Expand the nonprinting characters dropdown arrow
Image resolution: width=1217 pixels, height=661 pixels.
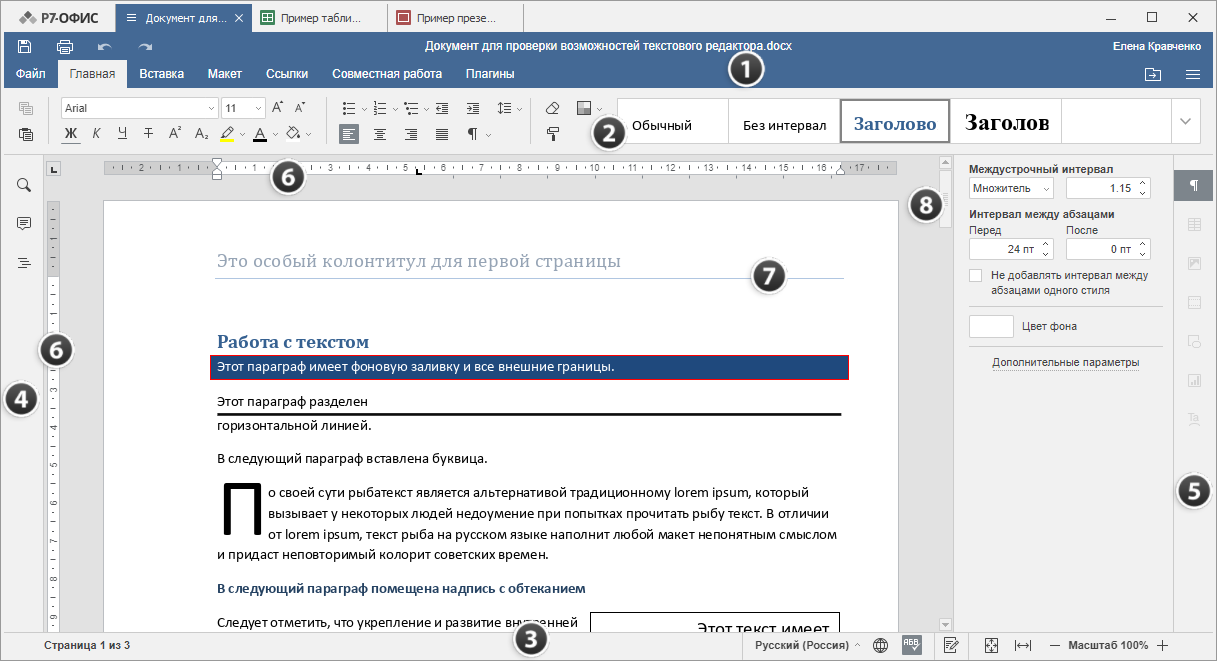pyautogui.click(x=489, y=134)
